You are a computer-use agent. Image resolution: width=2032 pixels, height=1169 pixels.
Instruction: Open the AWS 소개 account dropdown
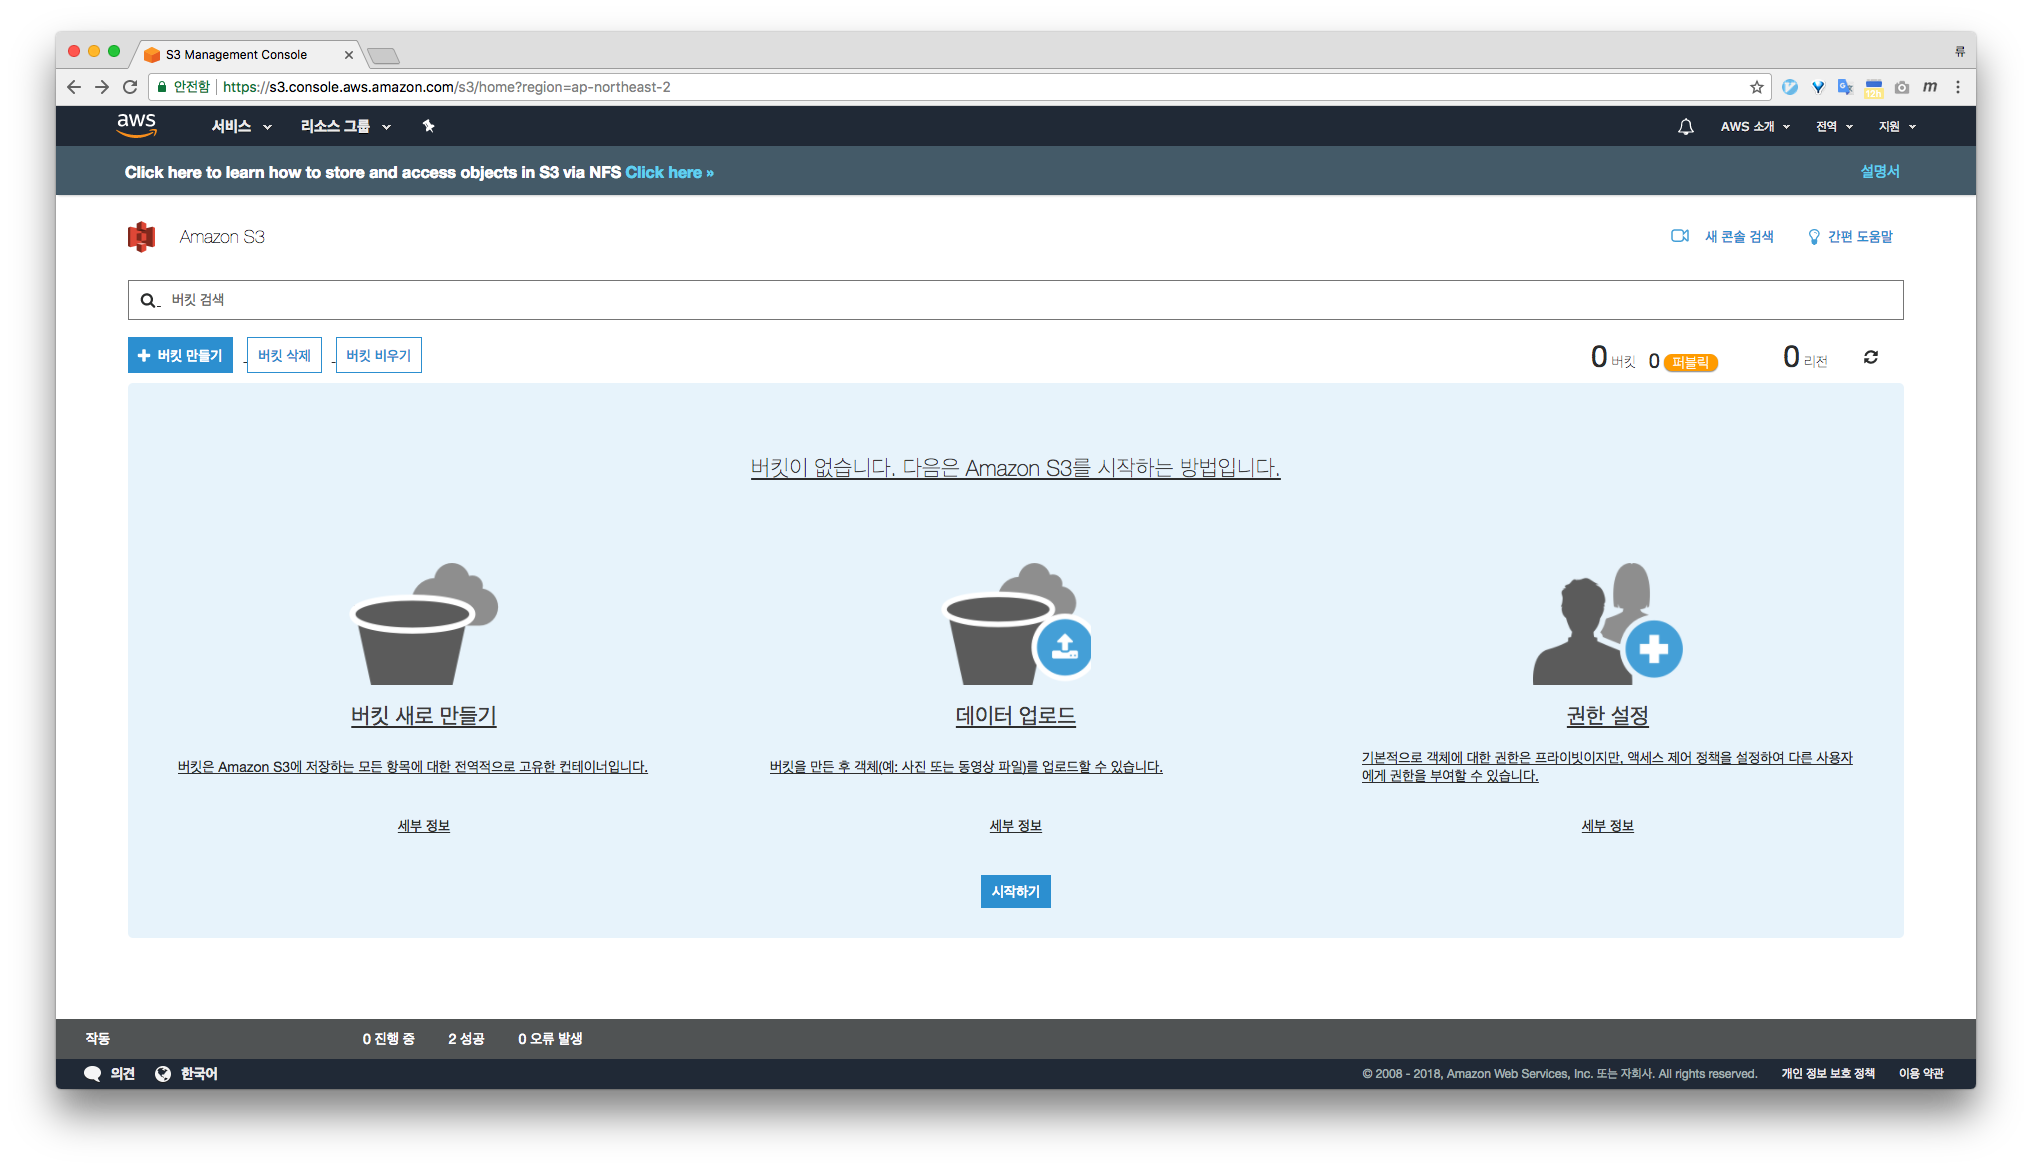tap(1755, 127)
